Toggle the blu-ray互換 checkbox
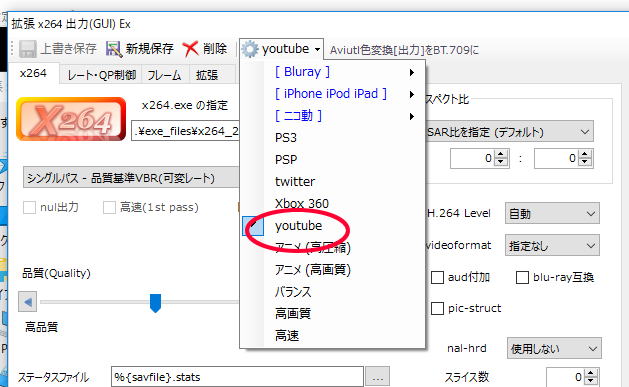Viewport: 629px width, 387px height. [x=522, y=278]
